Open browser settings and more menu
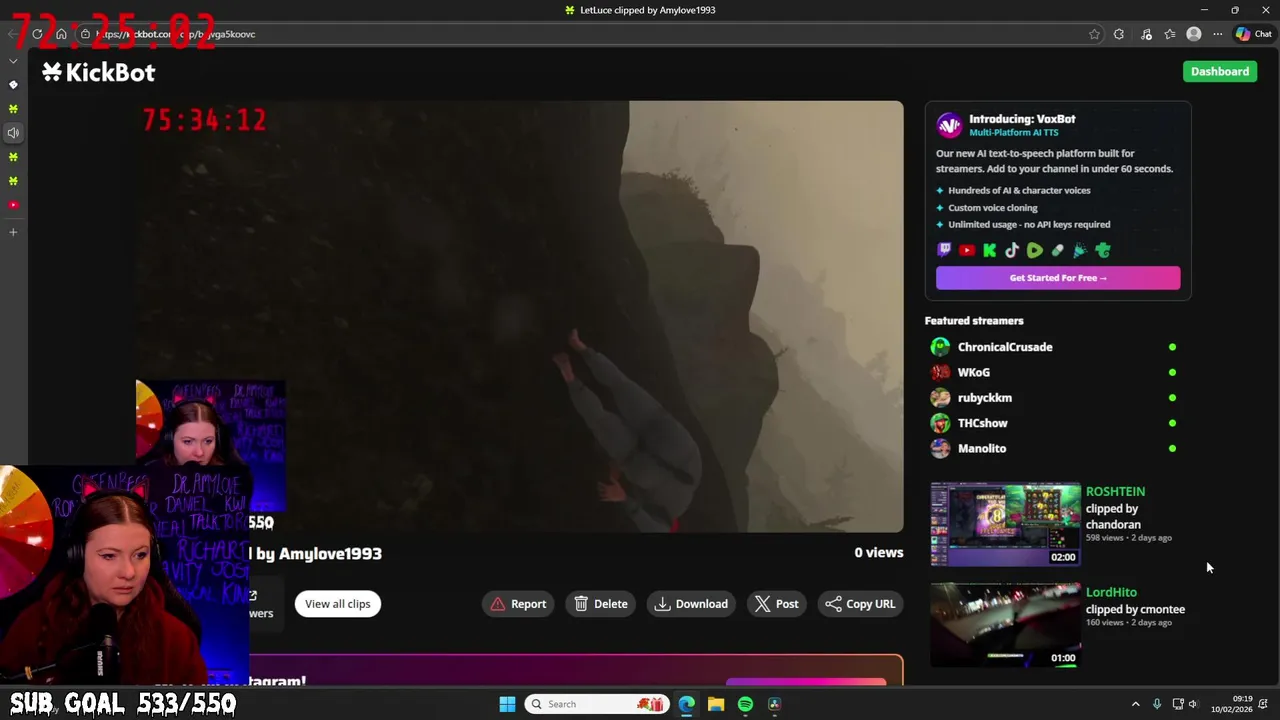Image resolution: width=1280 pixels, height=720 pixels. click(x=1217, y=34)
